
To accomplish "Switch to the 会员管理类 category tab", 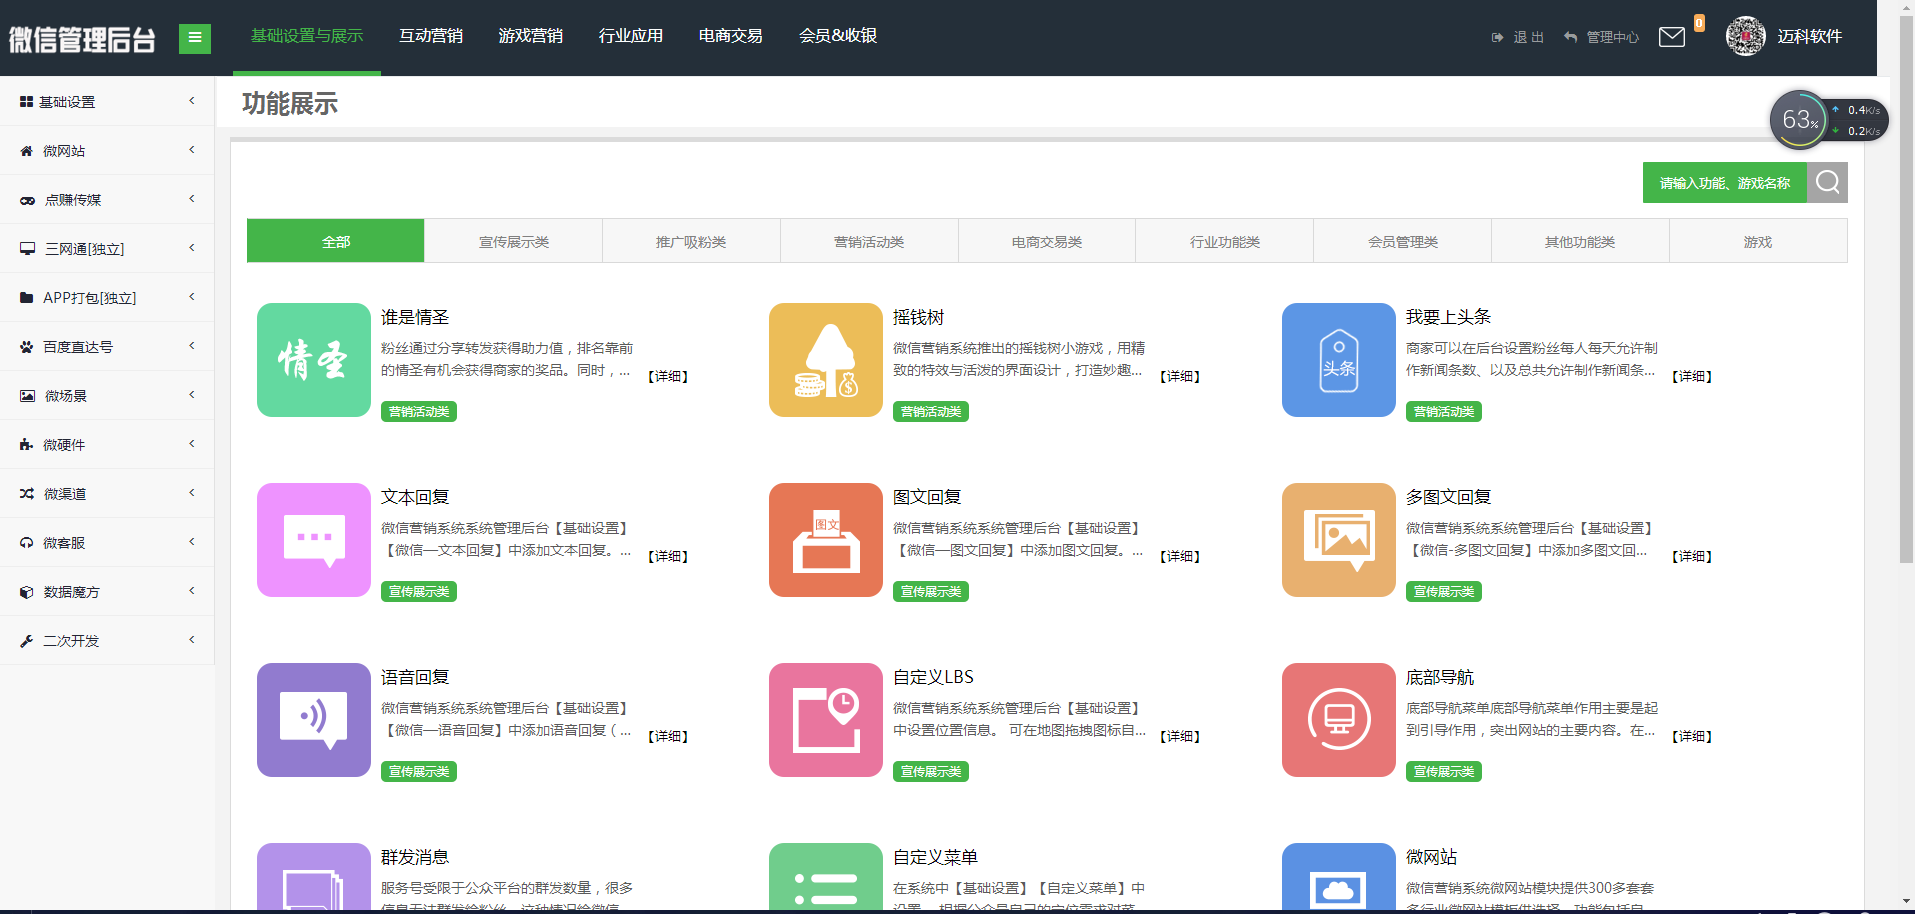I will 1403,241.
